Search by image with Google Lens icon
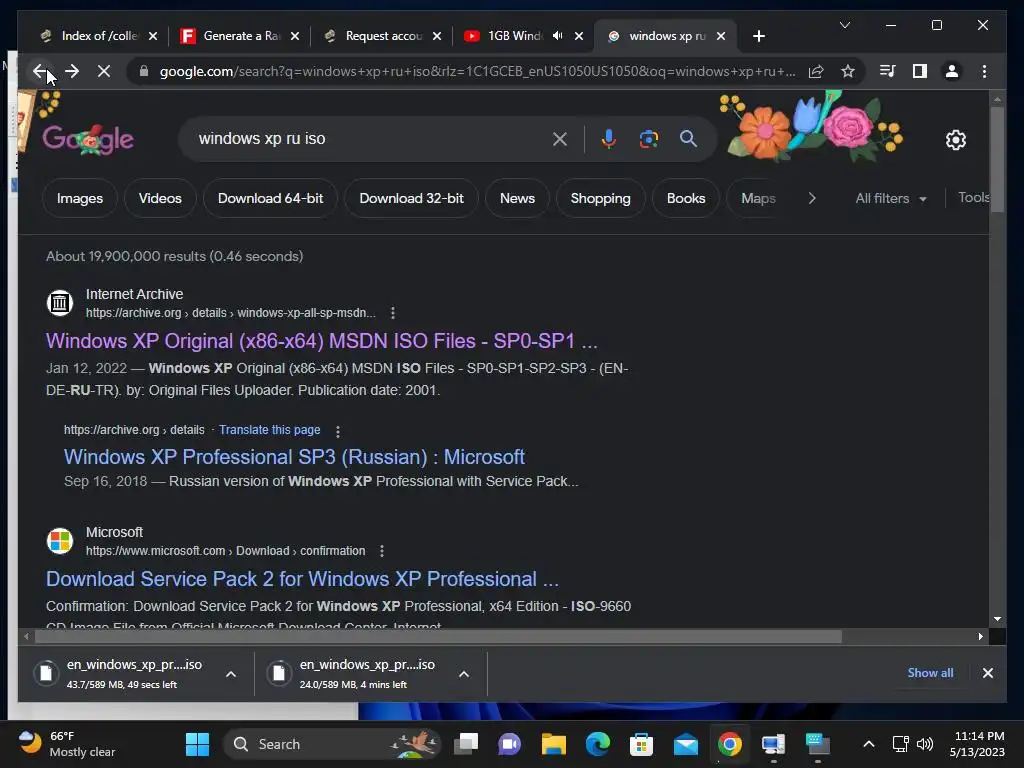This screenshot has width=1024, height=768. point(648,138)
